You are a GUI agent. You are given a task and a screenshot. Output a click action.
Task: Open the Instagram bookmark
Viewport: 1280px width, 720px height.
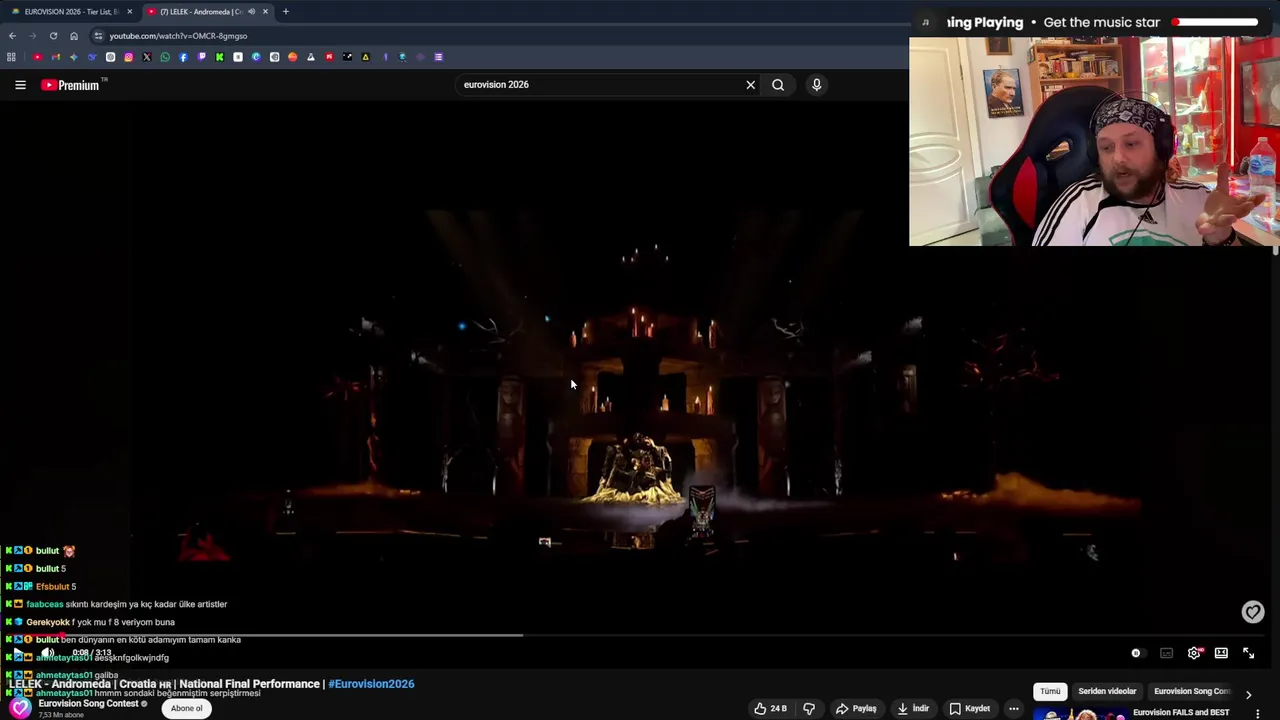(128, 57)
